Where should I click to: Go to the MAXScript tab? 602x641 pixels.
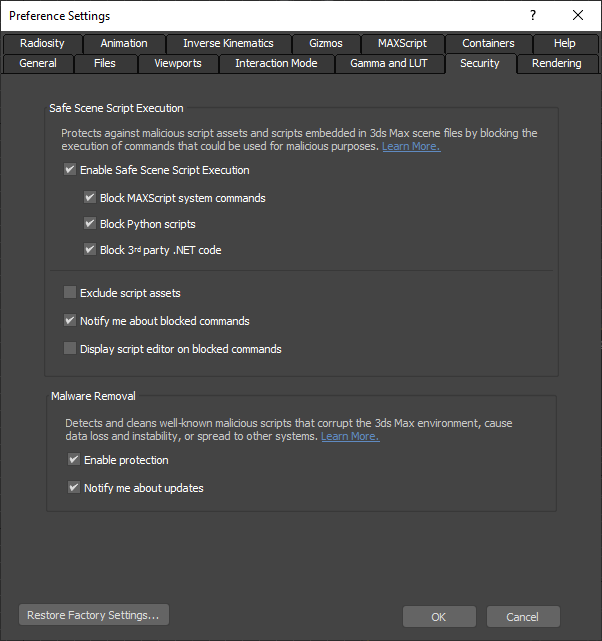pos(402,43)
